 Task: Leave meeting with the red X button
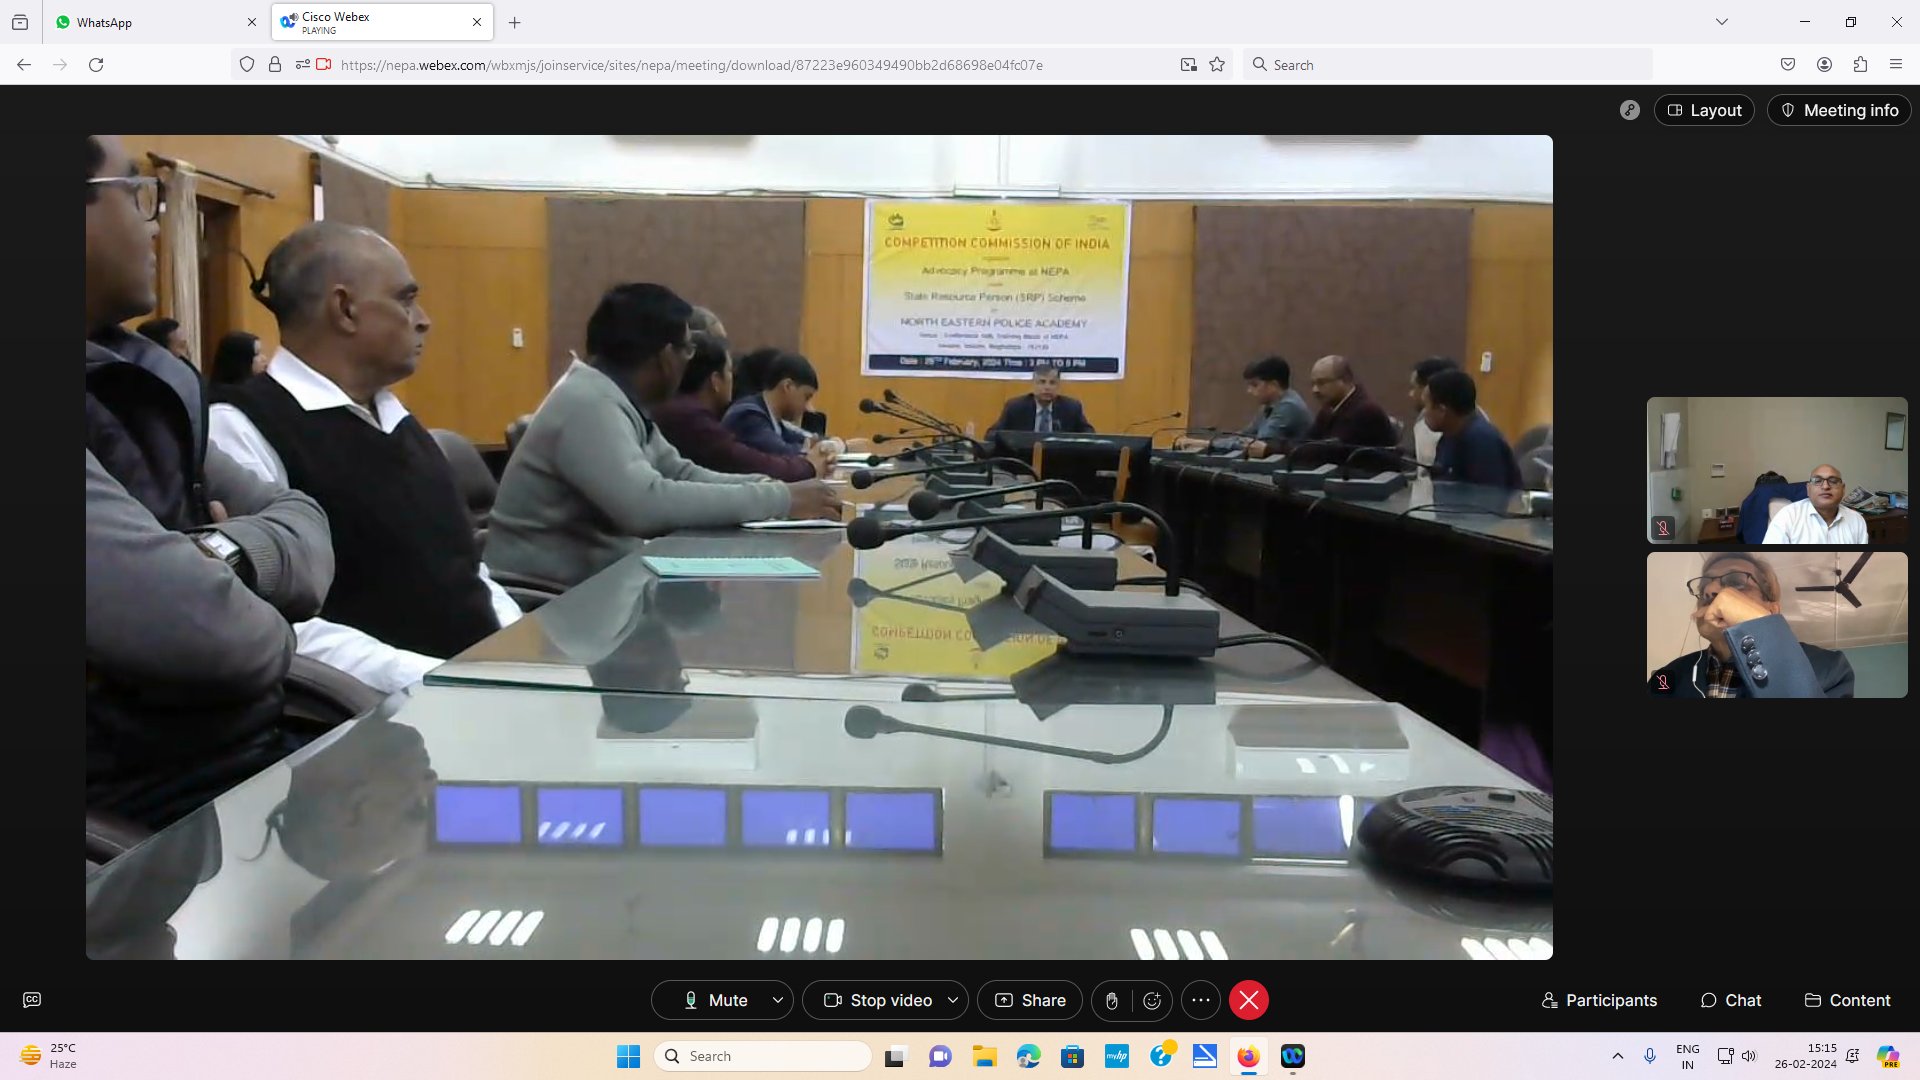point(1249,1000)
